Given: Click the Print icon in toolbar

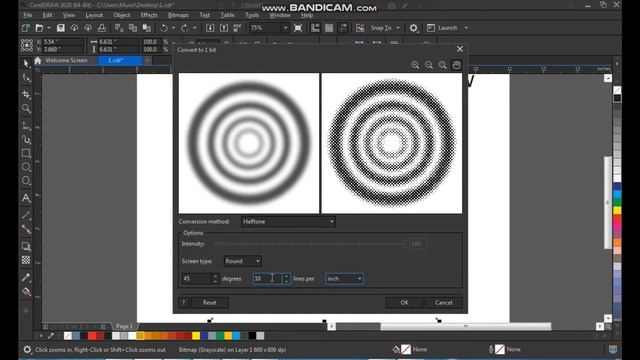Looking at the screenshot, I should 102,28.
